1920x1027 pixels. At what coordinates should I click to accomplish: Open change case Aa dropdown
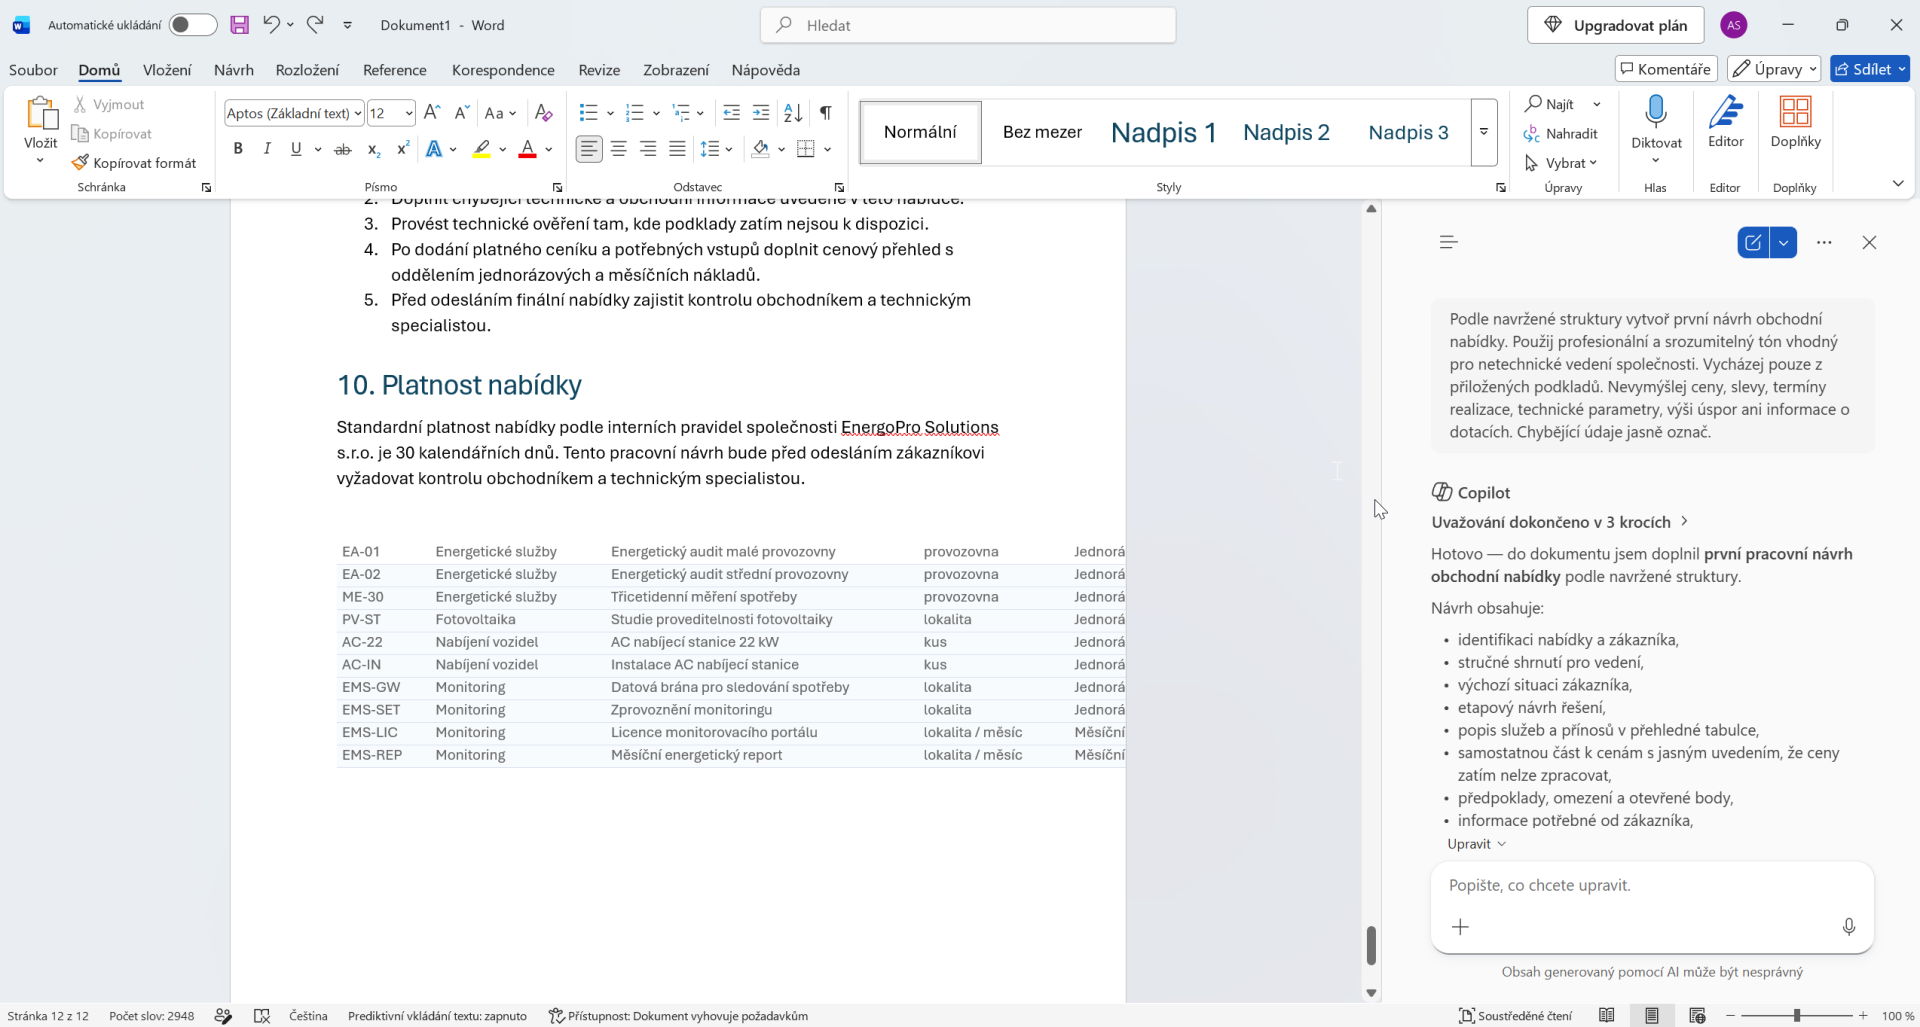click(500, 113)
